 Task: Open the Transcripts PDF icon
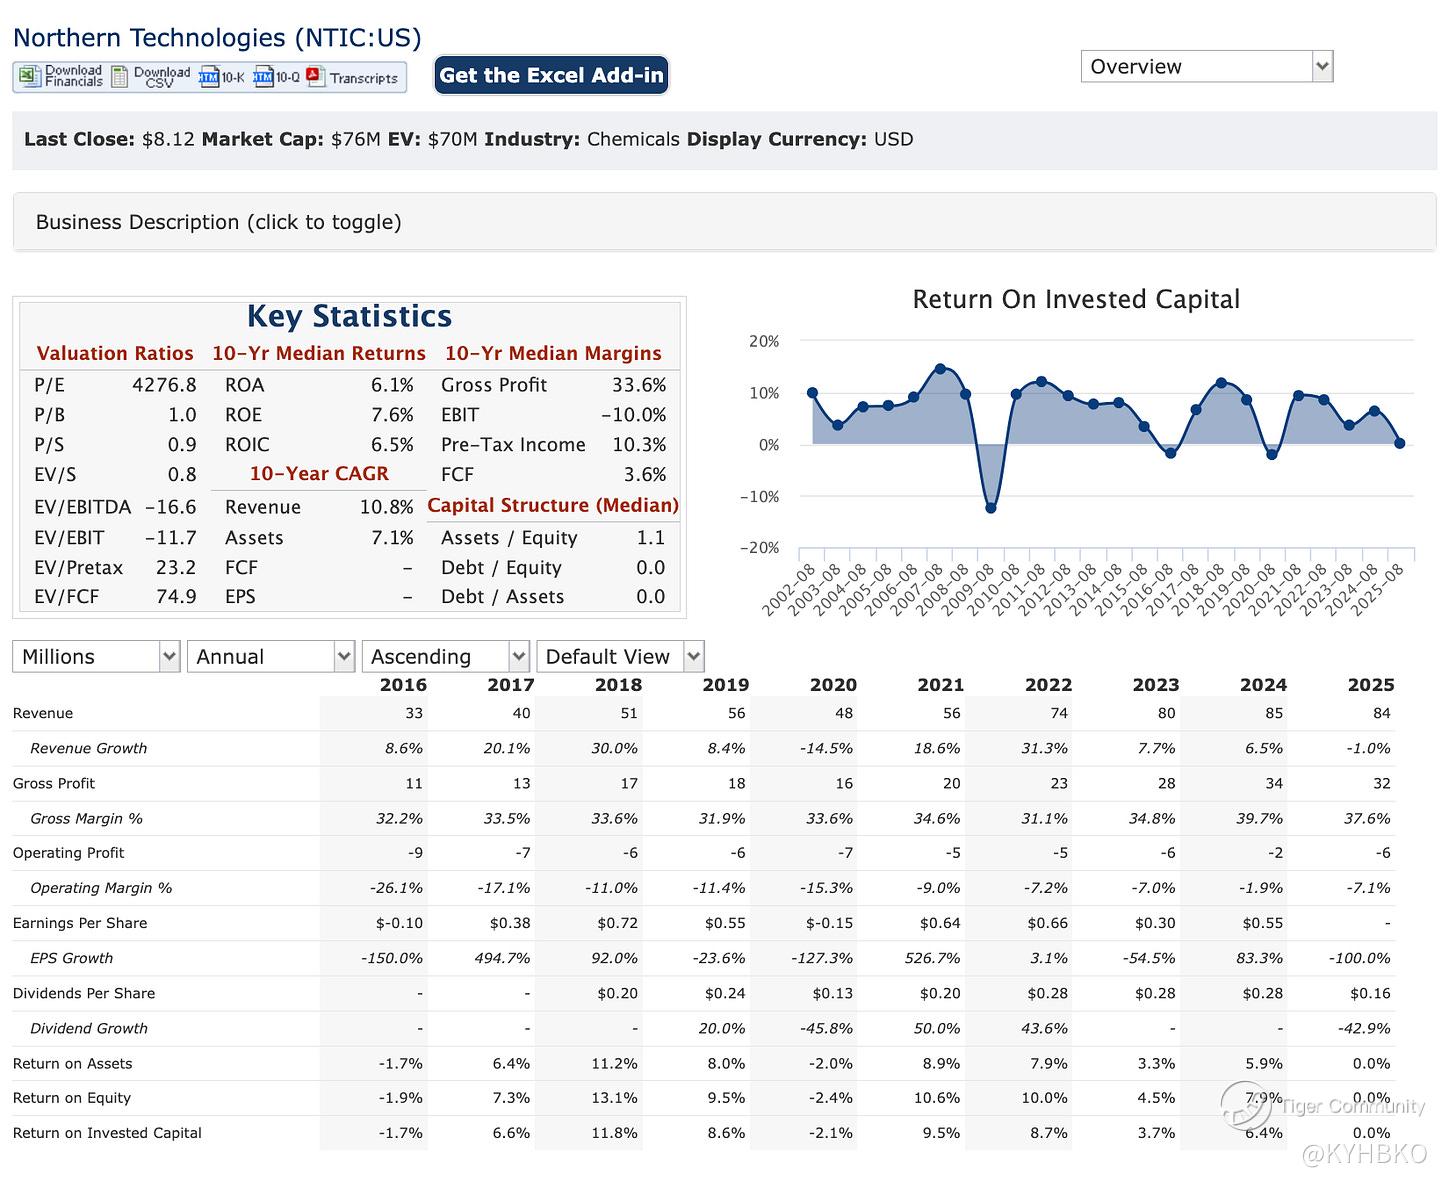click(316, 77)
